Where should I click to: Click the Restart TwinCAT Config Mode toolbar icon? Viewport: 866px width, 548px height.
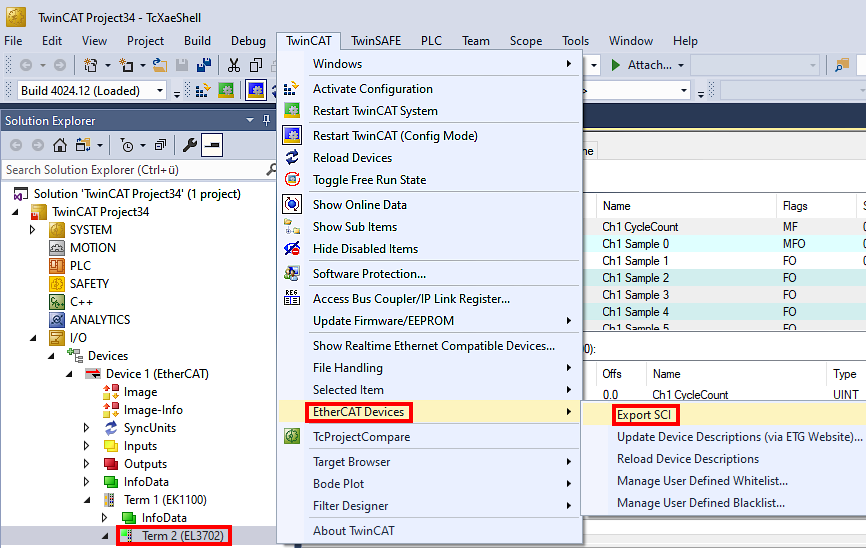255,91
